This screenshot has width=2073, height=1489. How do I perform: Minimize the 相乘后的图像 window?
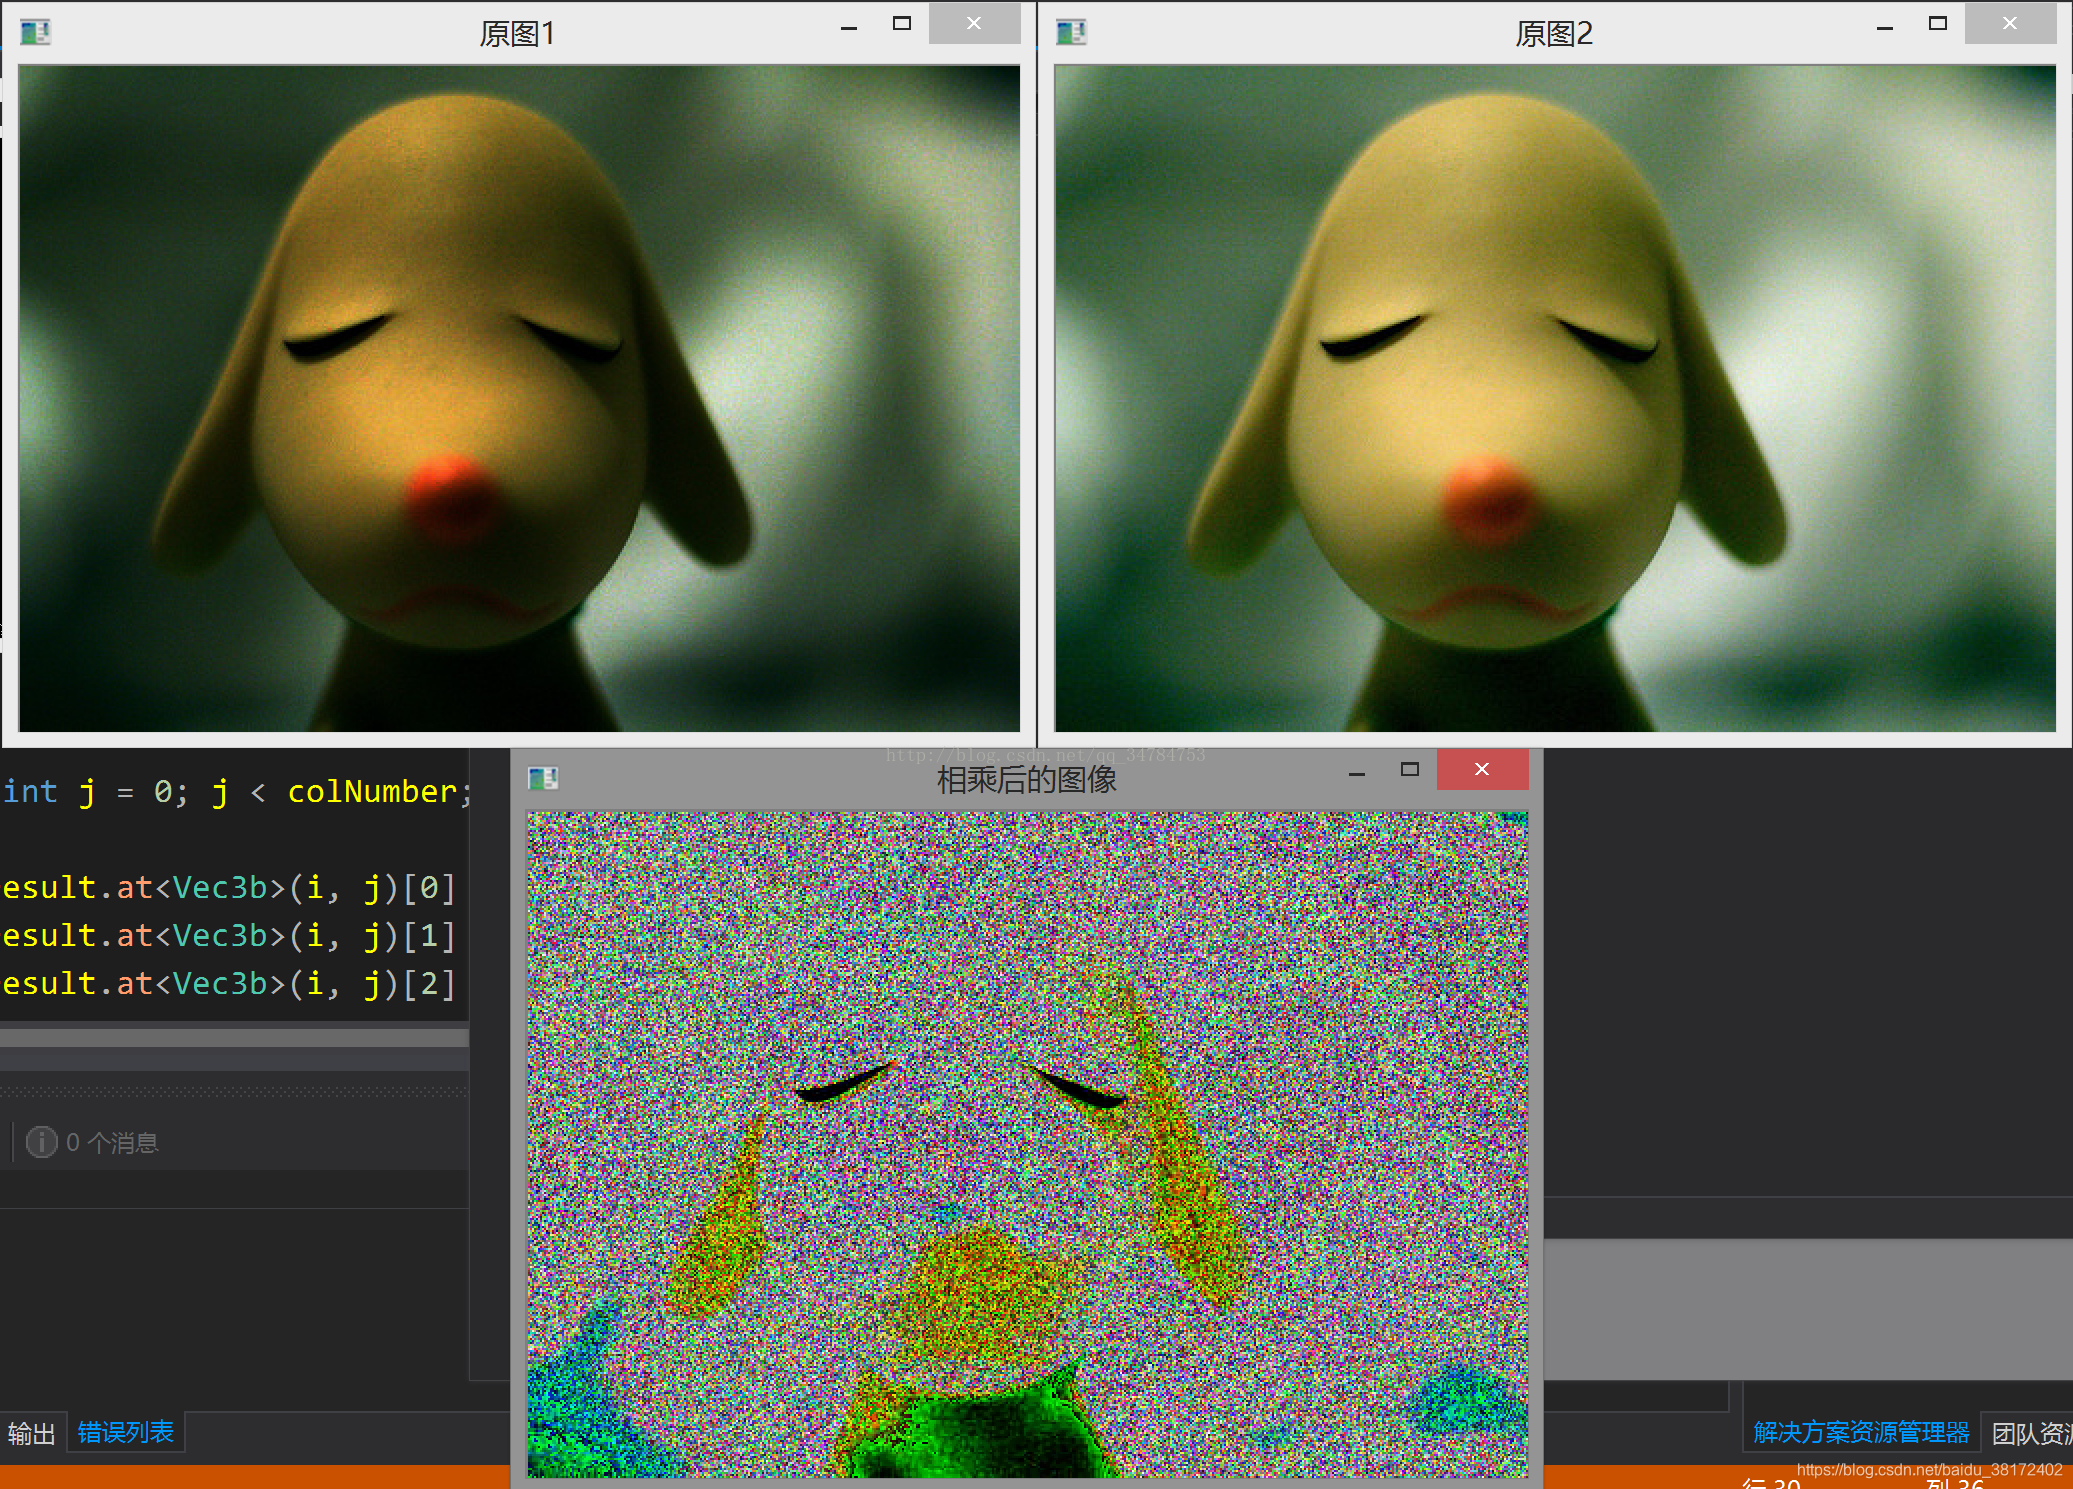(1357, 773)
